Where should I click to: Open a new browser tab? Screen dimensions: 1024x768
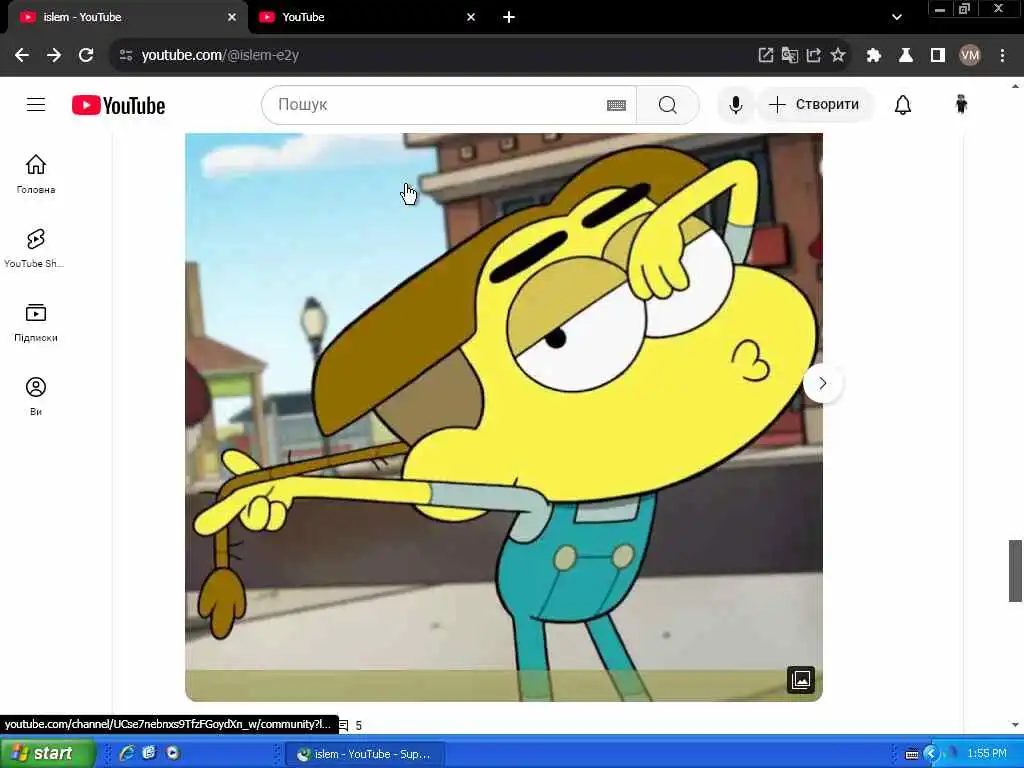pos(509,17)
